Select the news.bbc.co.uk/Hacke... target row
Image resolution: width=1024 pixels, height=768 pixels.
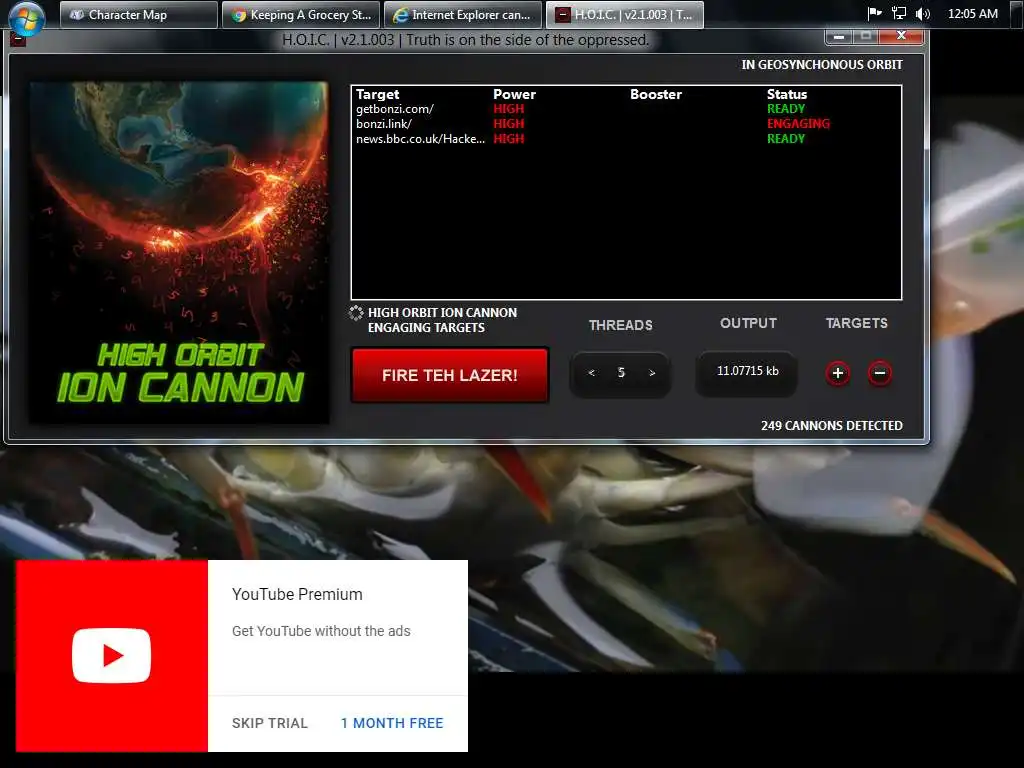[626, 139]
